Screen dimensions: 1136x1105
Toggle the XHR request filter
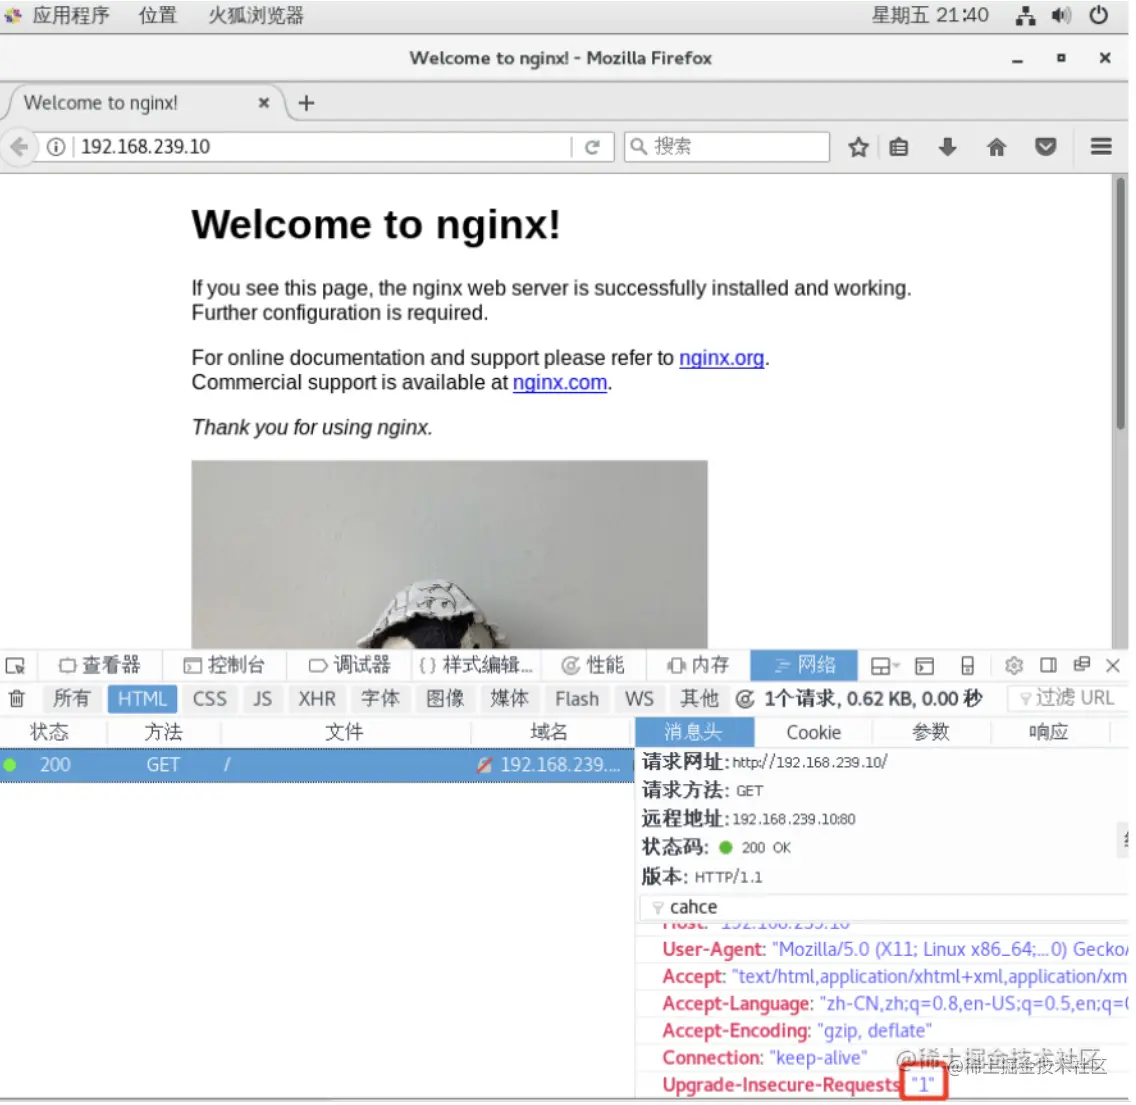click(317, 699)
